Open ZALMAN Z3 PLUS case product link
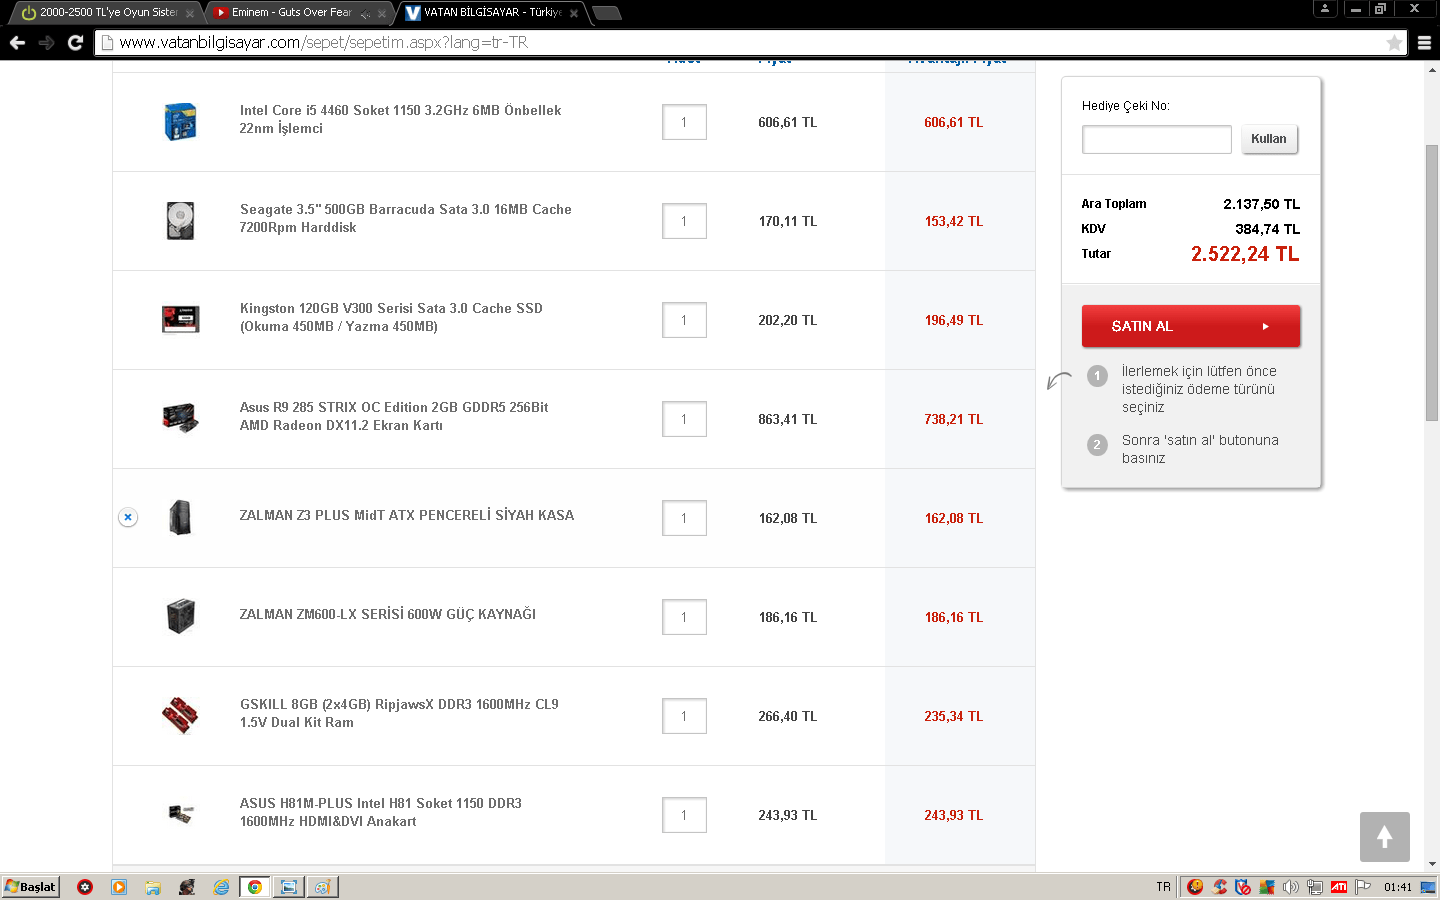 [x=407, y=515]
